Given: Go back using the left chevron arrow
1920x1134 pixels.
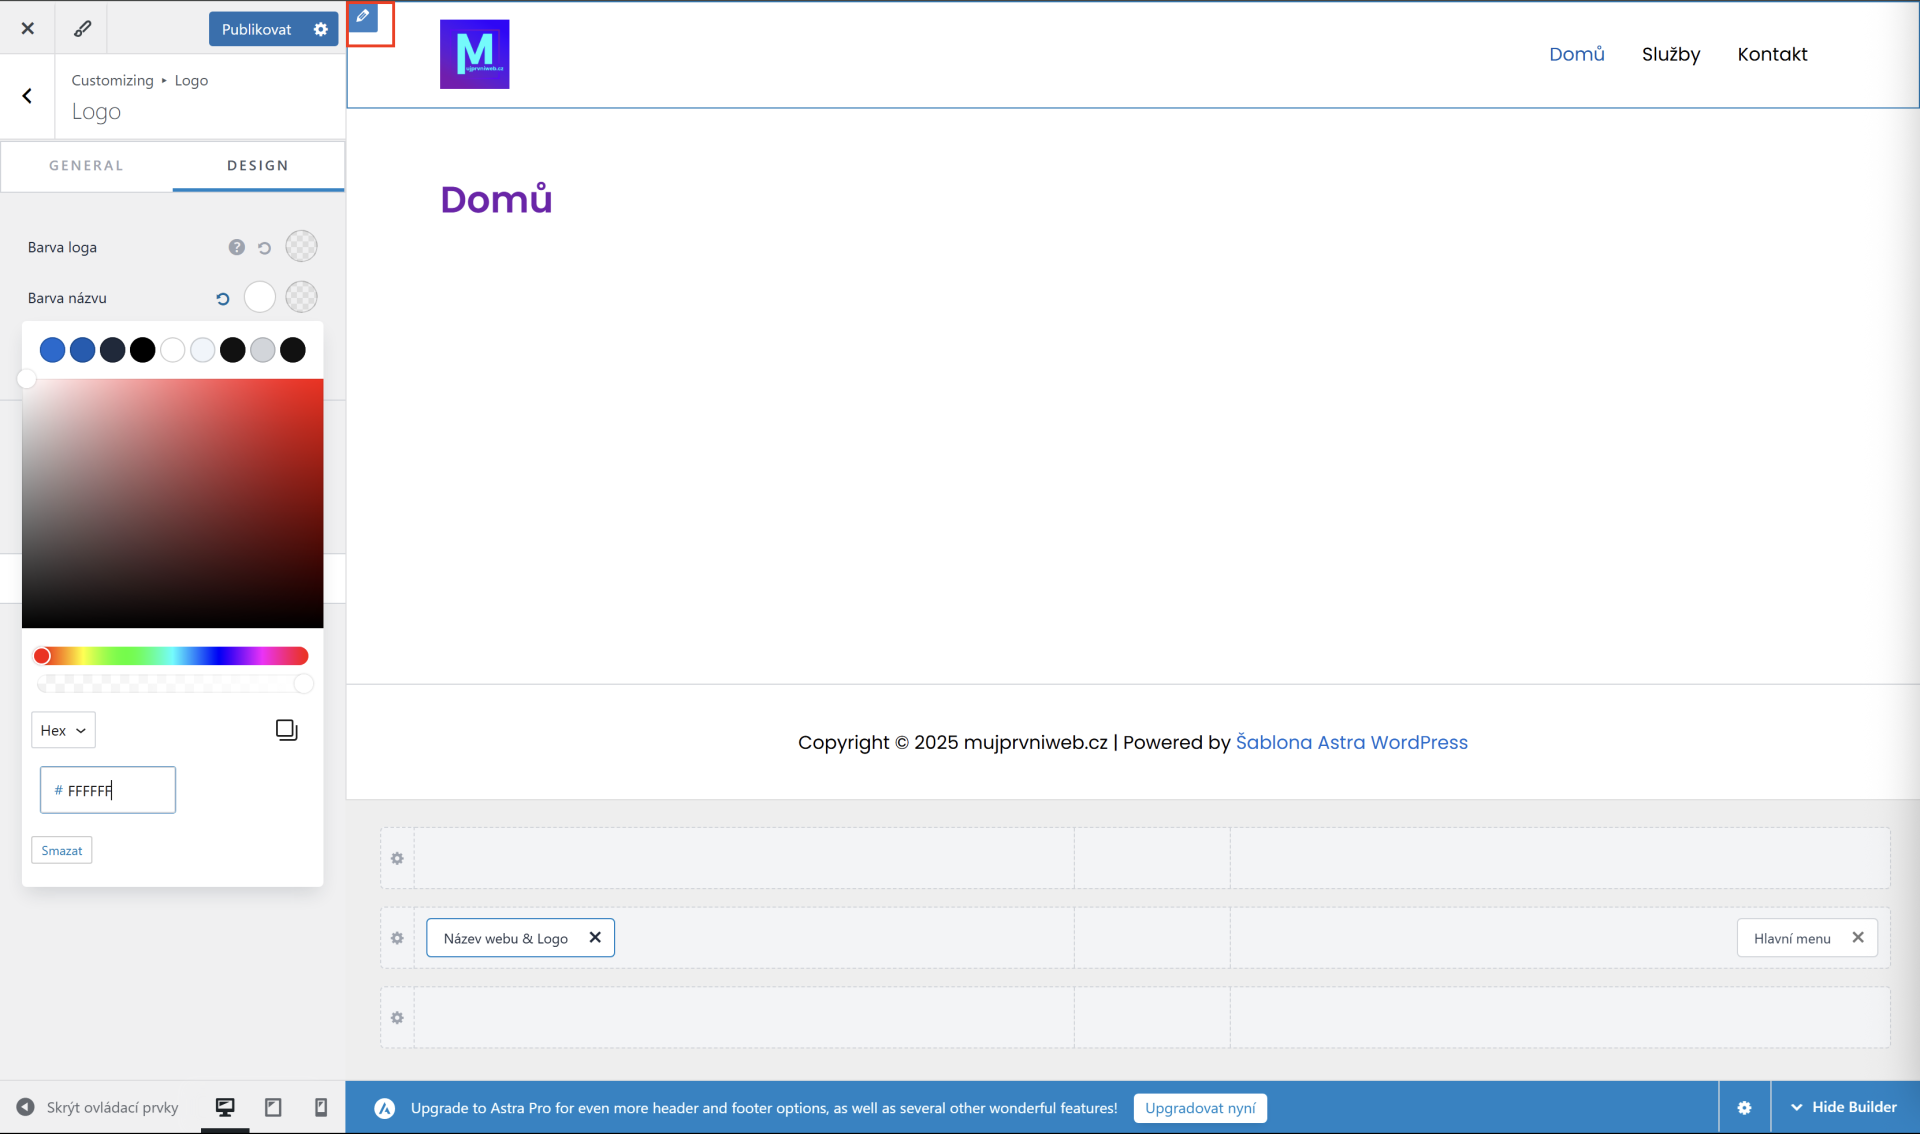Looking at the screenshot, I should (27, 96).
